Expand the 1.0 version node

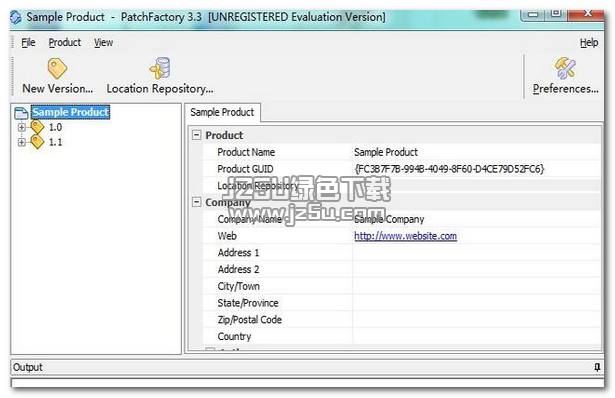(x=22, y=127)
